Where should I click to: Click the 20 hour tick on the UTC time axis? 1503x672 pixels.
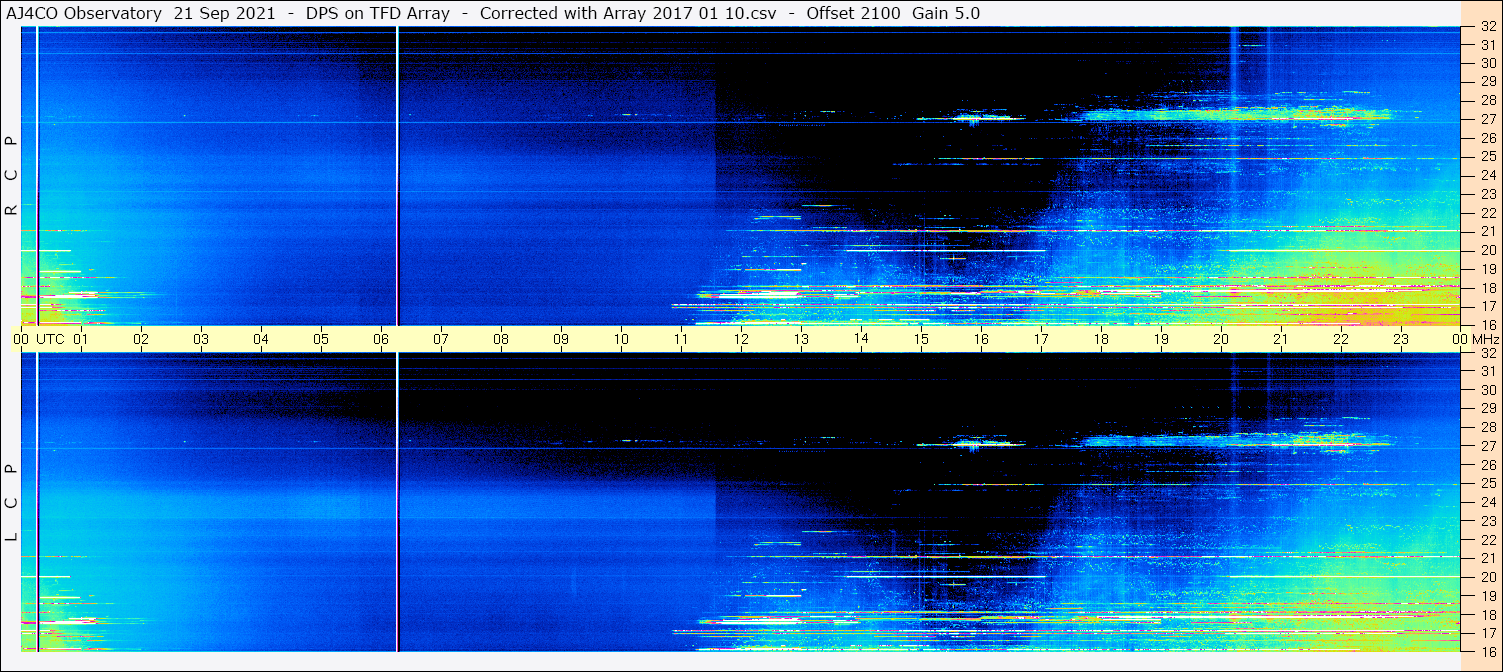click(x=1221, y=338)
